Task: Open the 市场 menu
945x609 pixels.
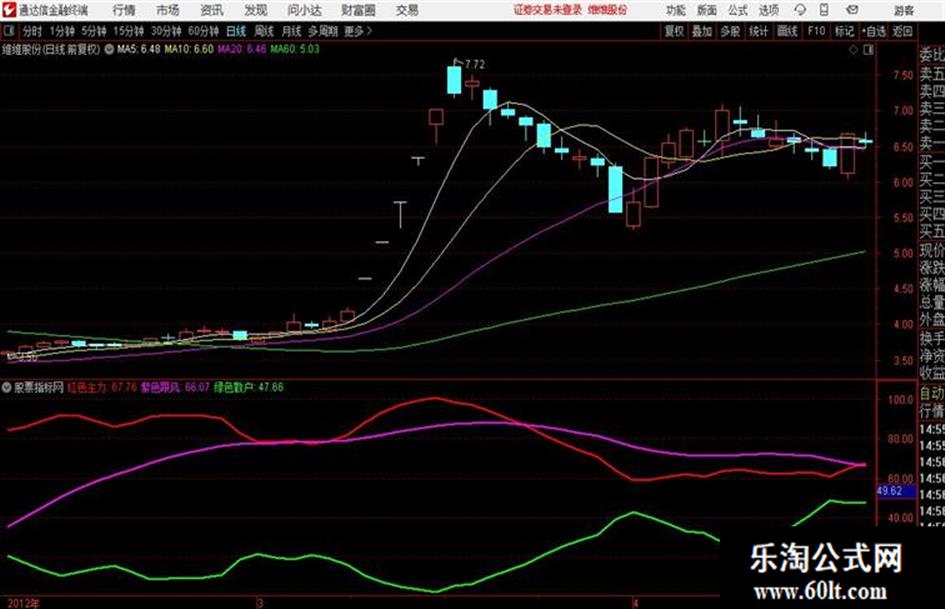Action: (168, 10)
